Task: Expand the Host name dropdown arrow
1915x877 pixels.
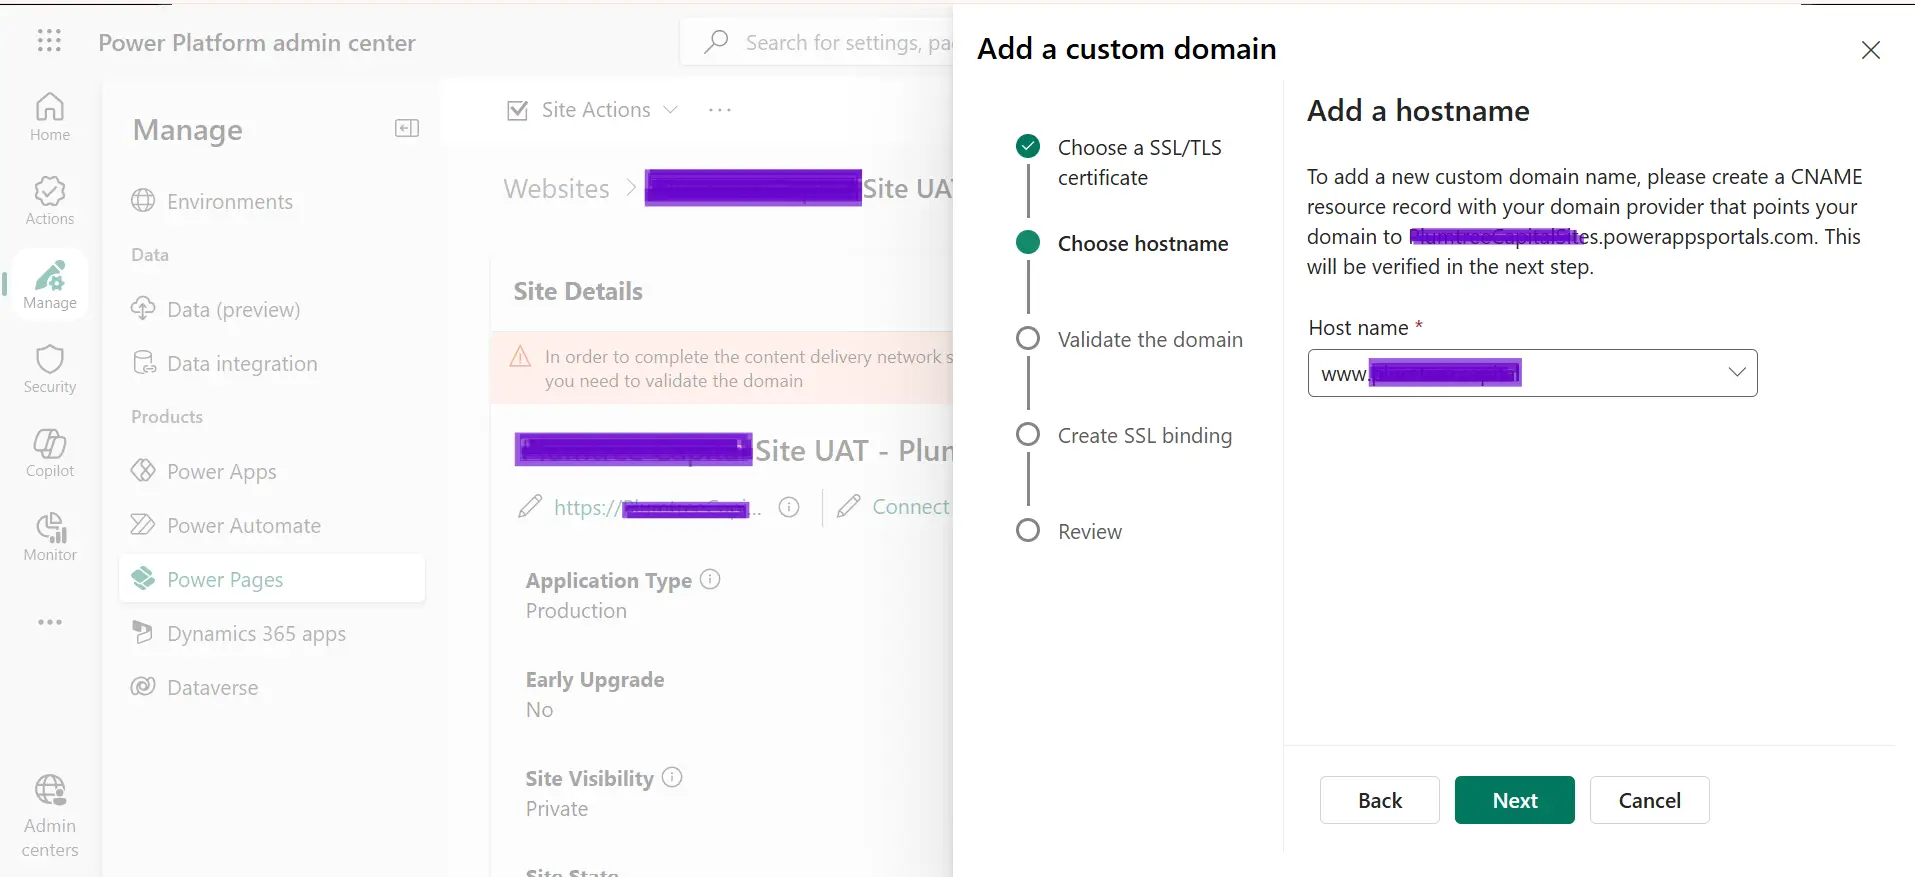Action: [x=1737, y=372]
